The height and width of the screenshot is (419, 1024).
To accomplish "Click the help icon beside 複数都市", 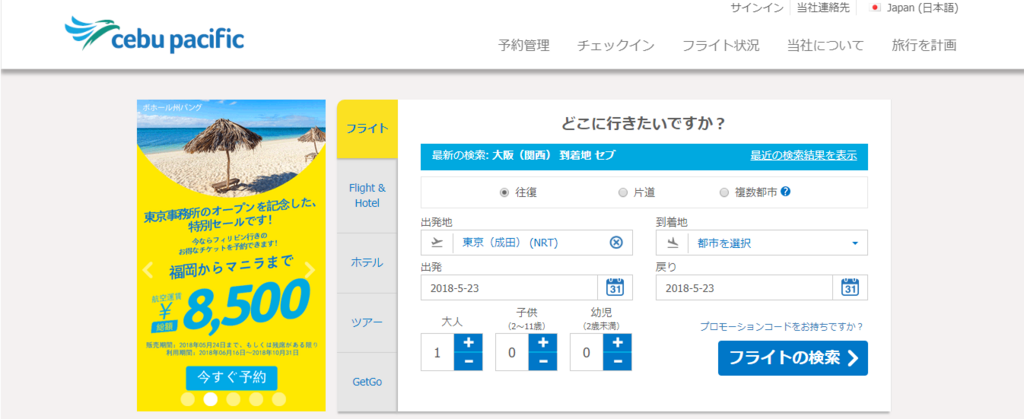I will 786,192.
